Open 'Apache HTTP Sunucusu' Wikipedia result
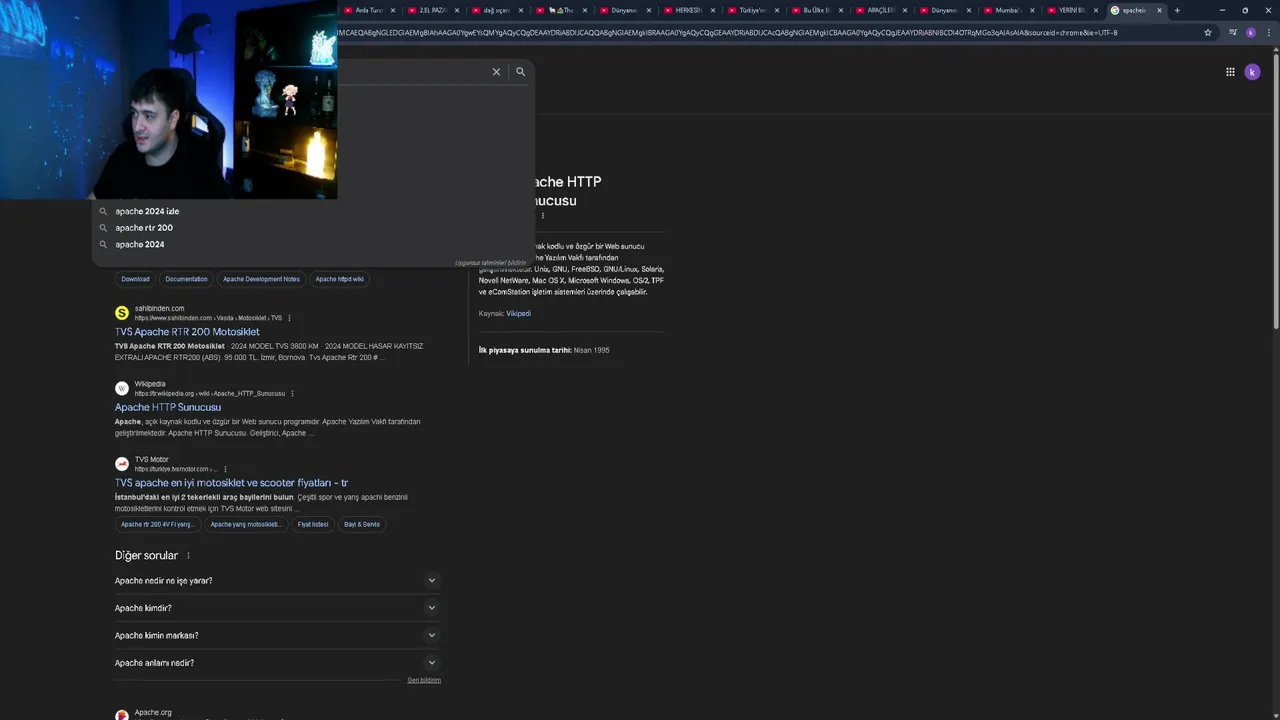 coord(168,407)
